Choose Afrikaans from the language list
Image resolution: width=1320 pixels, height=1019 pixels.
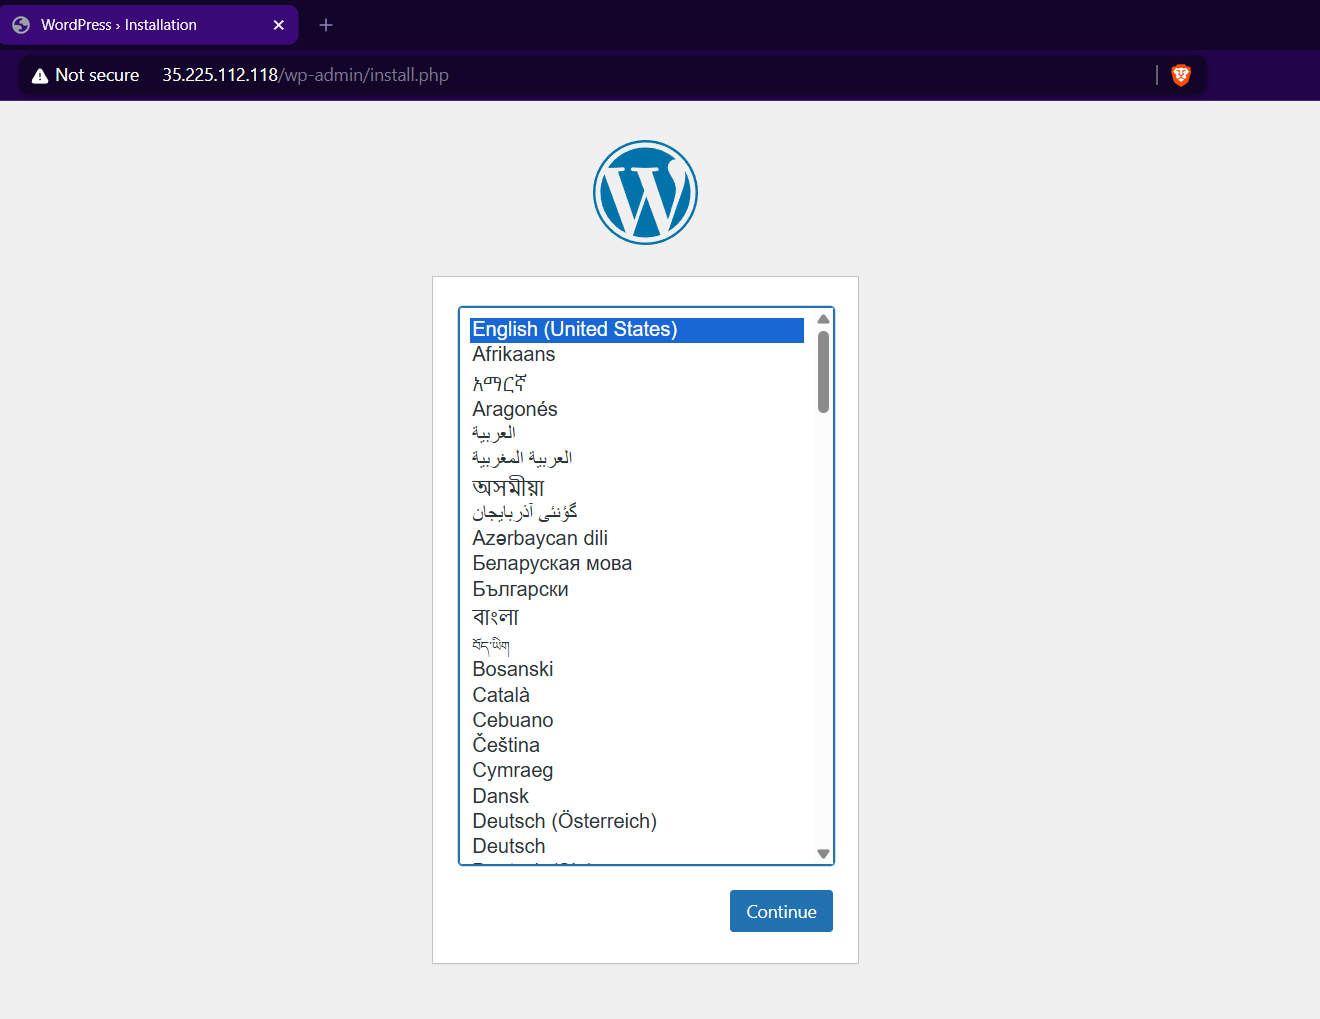point(513,355)
